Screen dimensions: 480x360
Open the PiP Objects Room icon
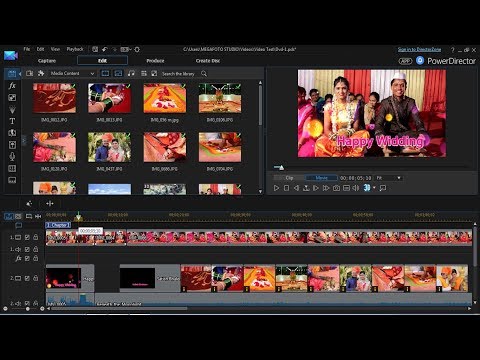point(12,98)
